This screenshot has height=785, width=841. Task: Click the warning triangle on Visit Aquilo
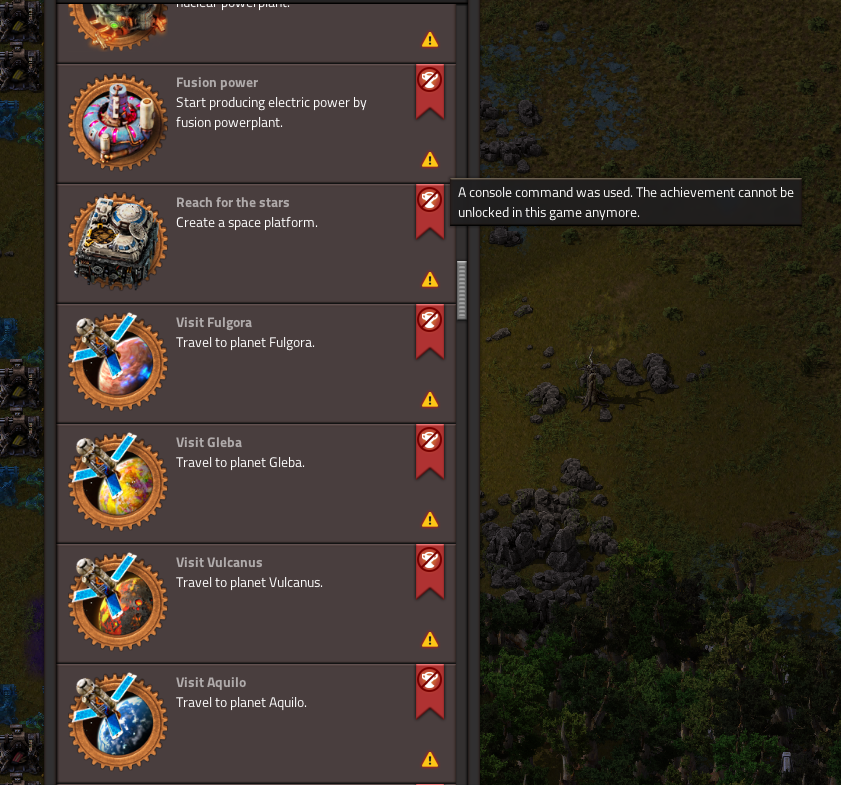tap(430, 760)
